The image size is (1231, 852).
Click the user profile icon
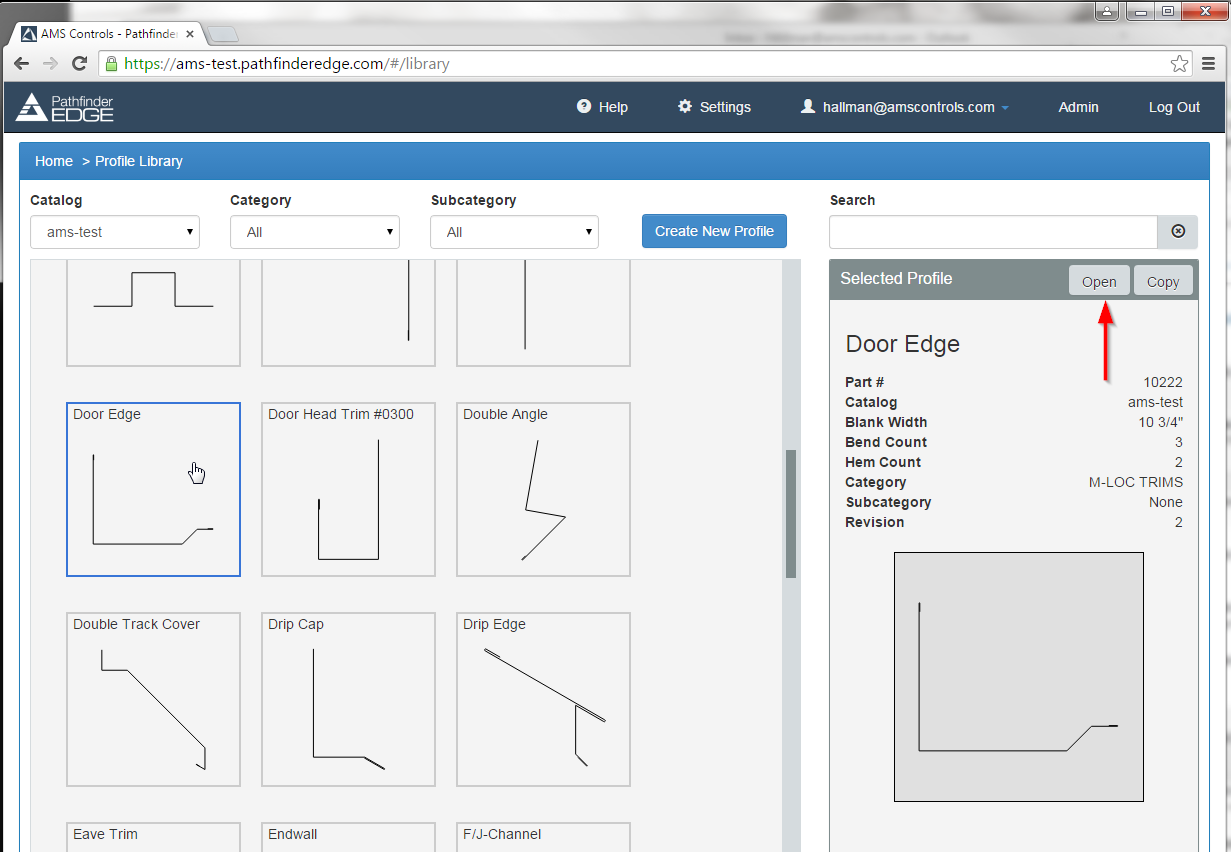coord(808,106)
